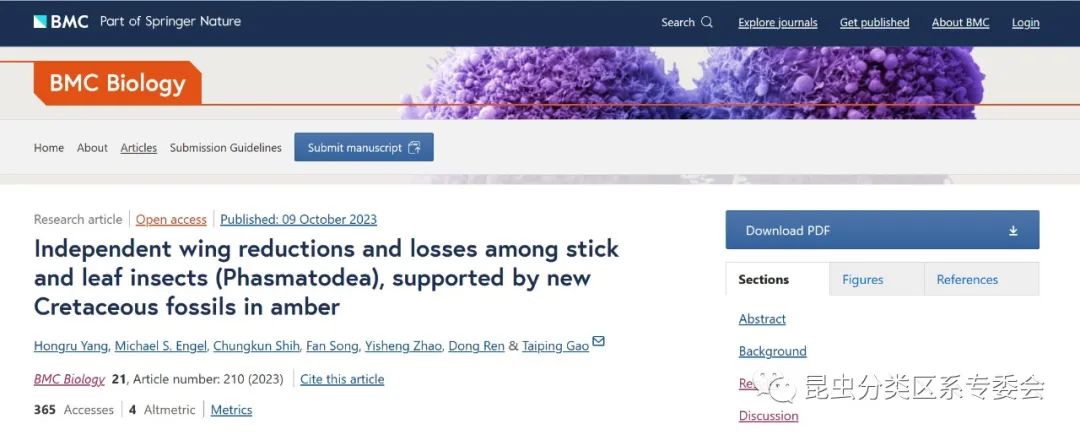Open search via magnifying glass icon

(x=707, y=22)
